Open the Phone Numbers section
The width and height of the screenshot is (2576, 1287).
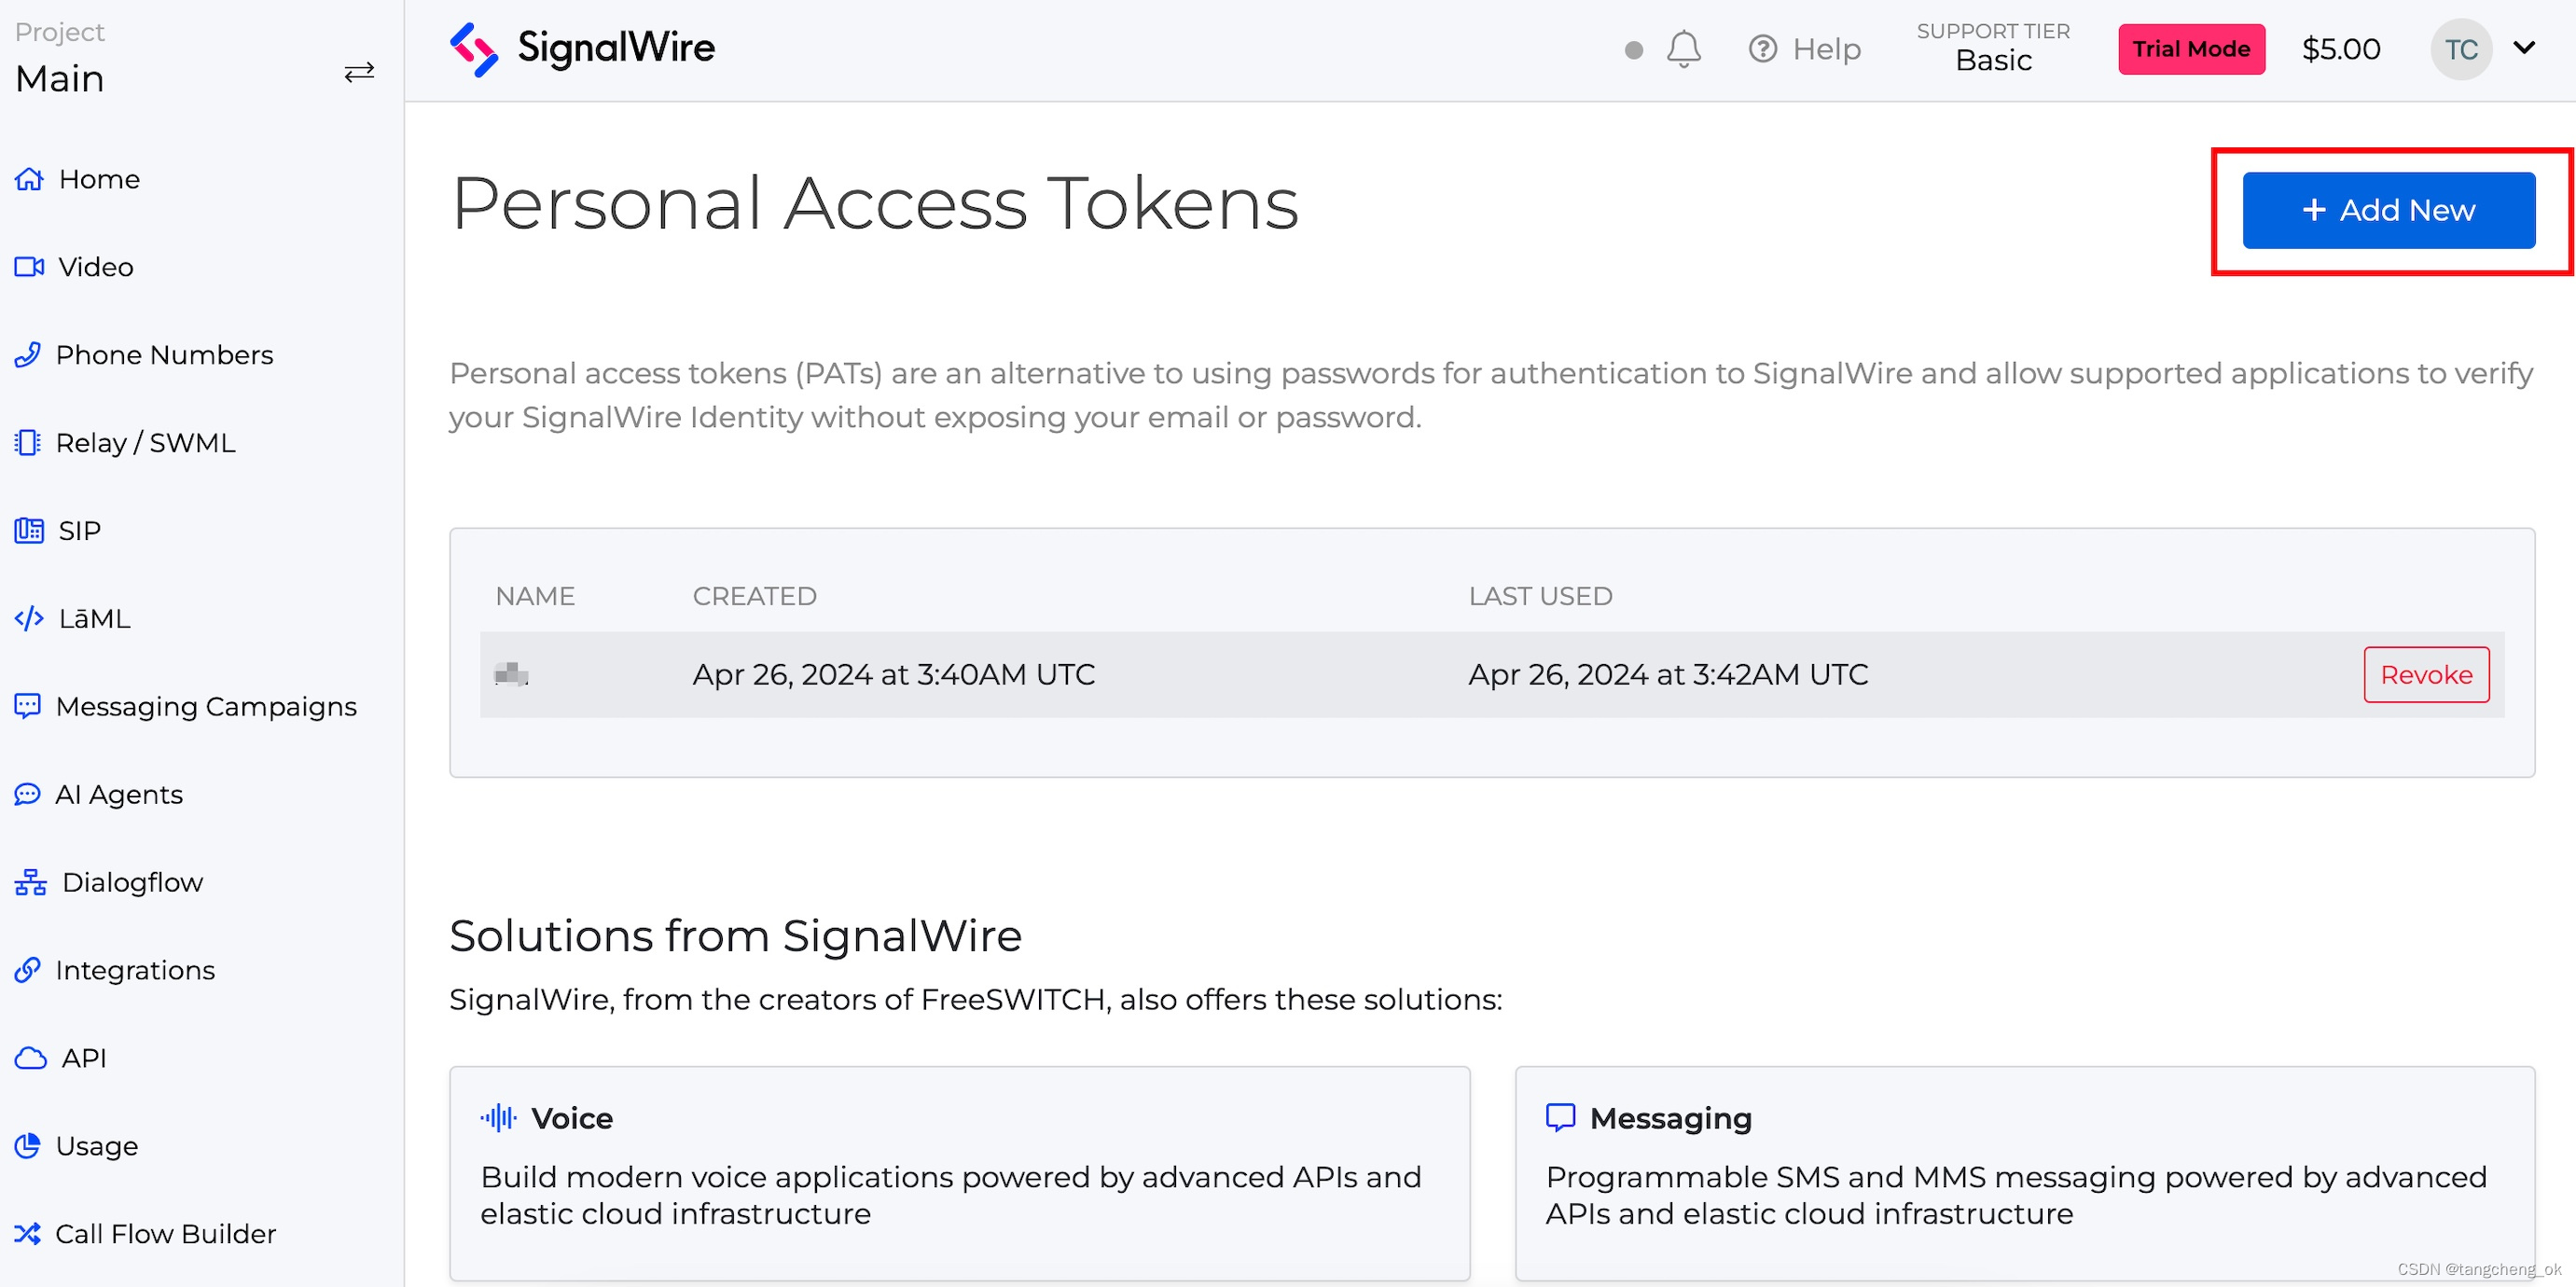pos(164,354)
